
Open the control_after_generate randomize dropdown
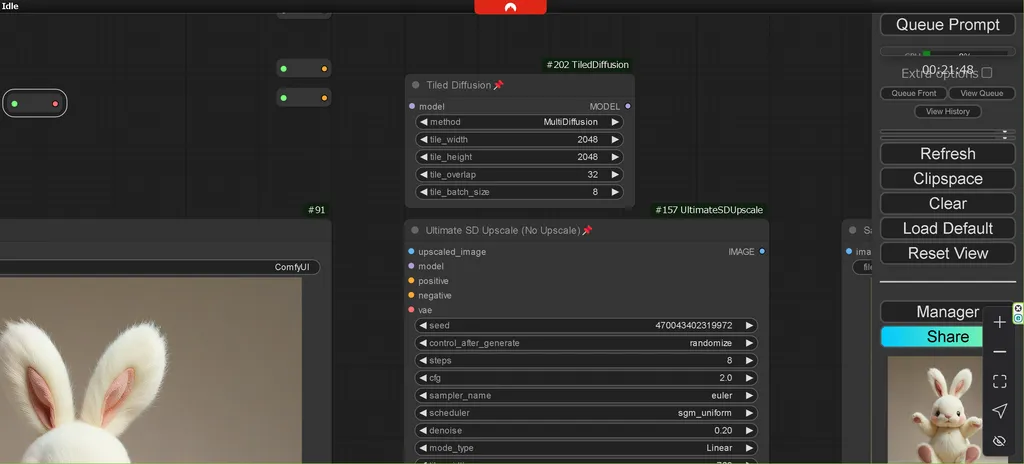pyautogui.click(x=586, y=343)
